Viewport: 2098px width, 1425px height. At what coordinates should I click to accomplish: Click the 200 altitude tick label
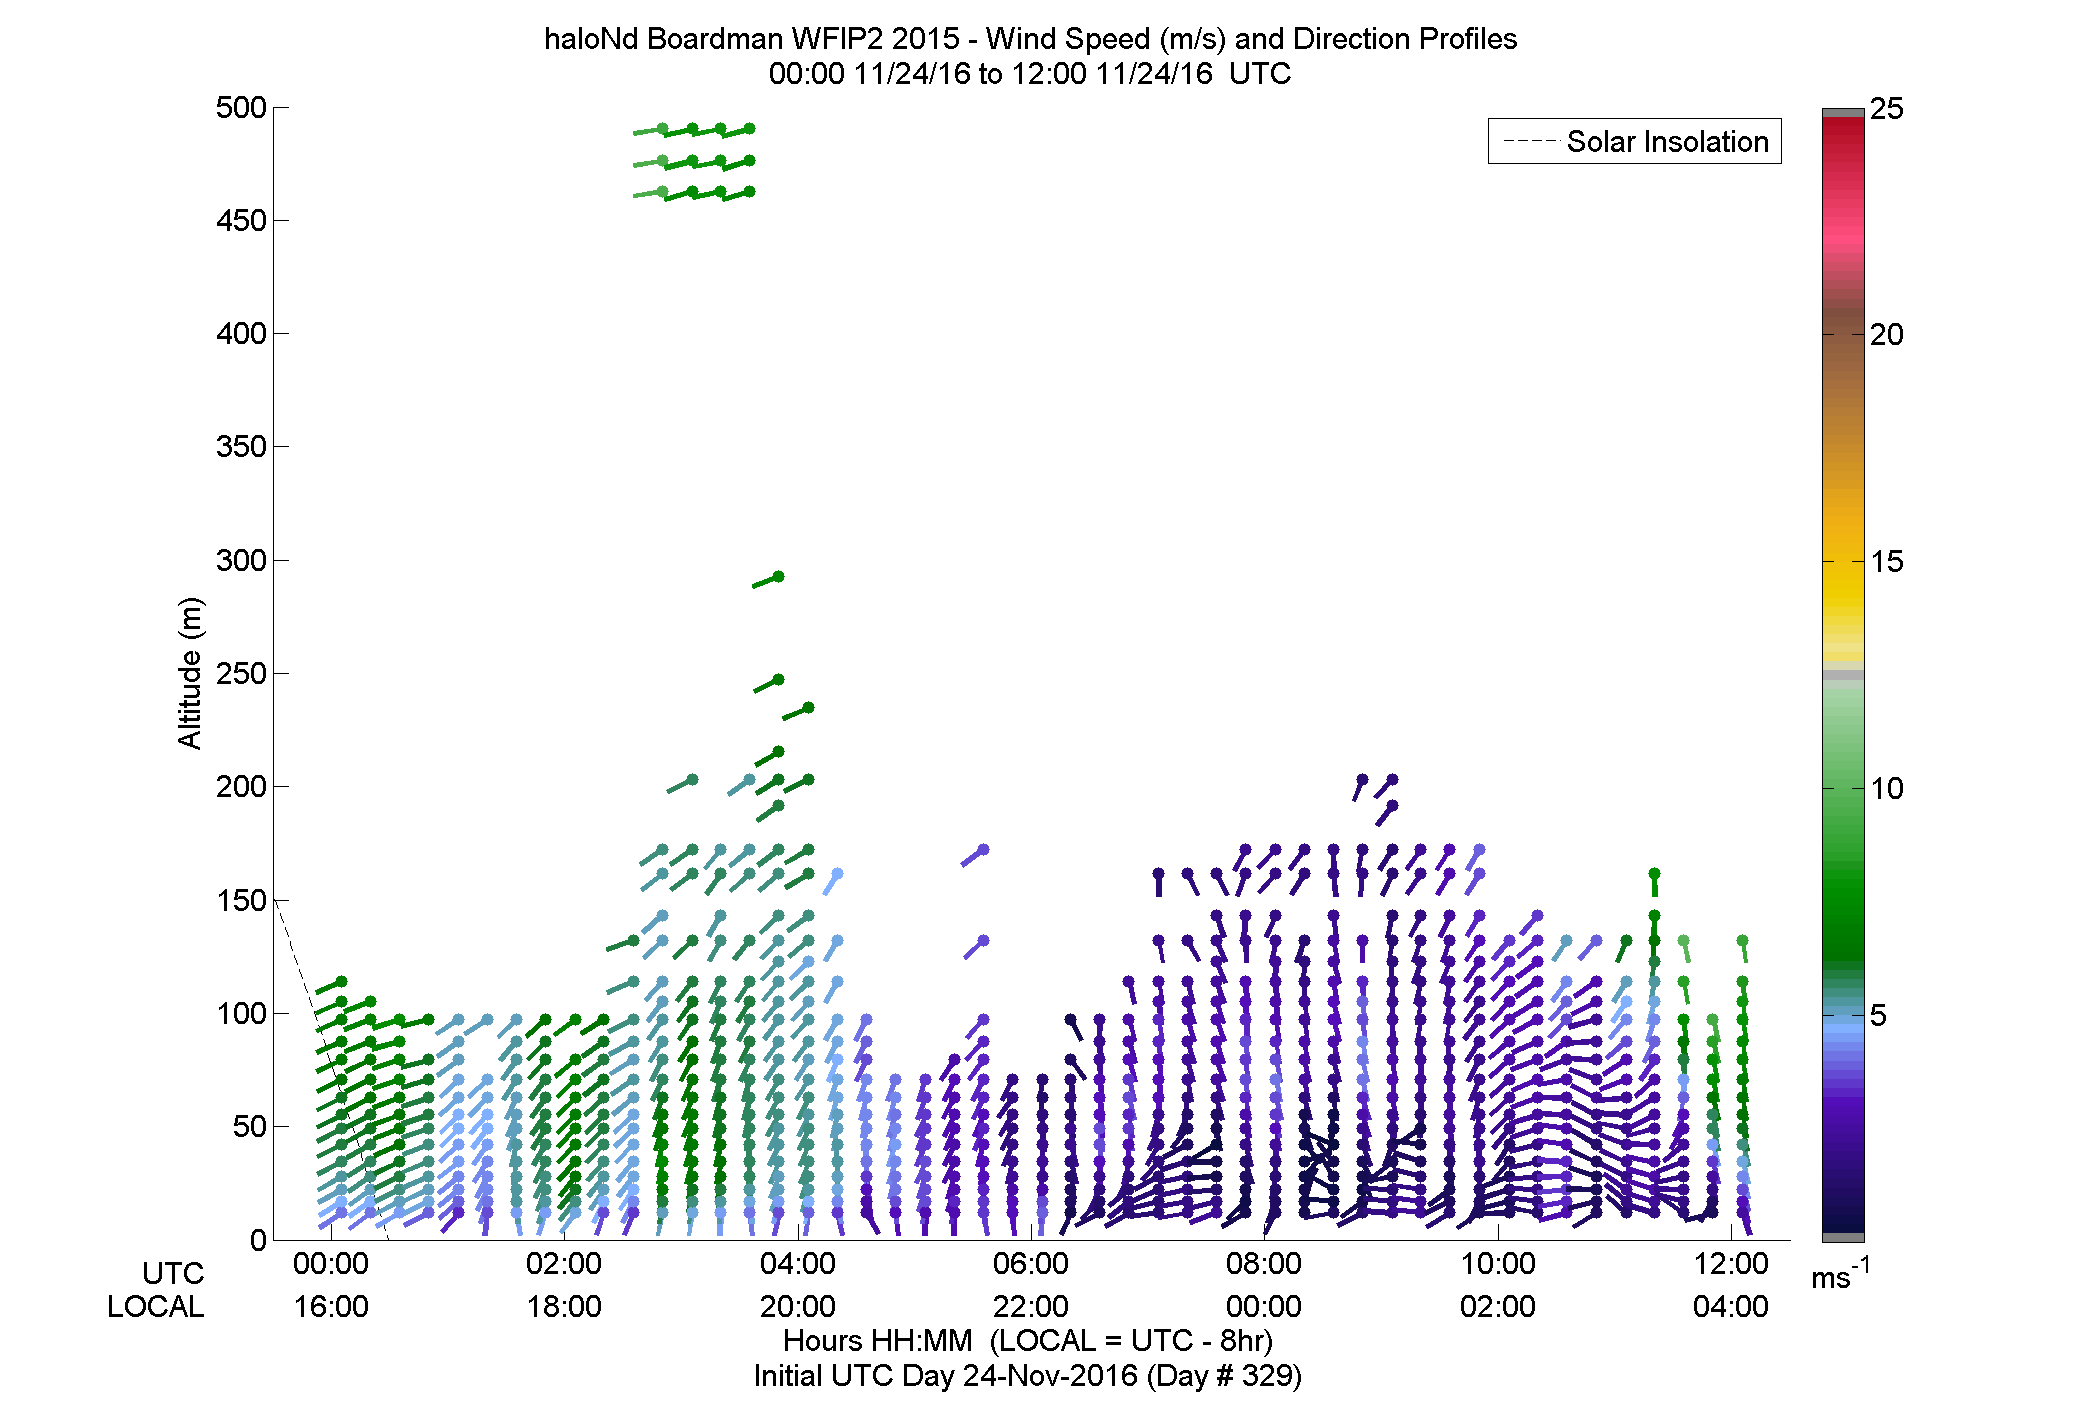coord(241,786)
